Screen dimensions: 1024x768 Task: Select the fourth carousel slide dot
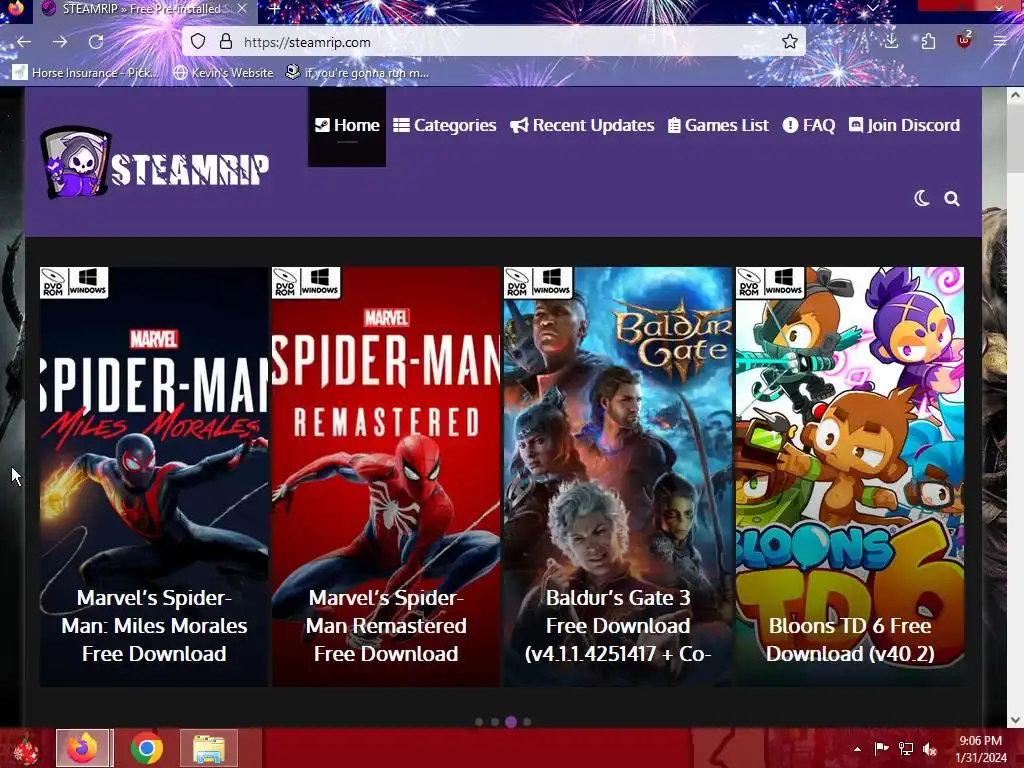(527, 722)
